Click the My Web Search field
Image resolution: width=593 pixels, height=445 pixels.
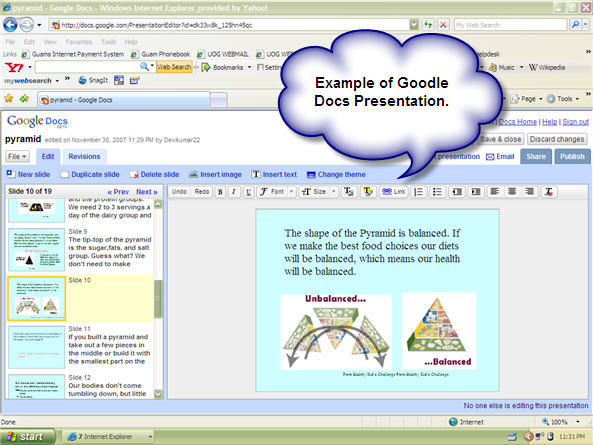[510, 25]
